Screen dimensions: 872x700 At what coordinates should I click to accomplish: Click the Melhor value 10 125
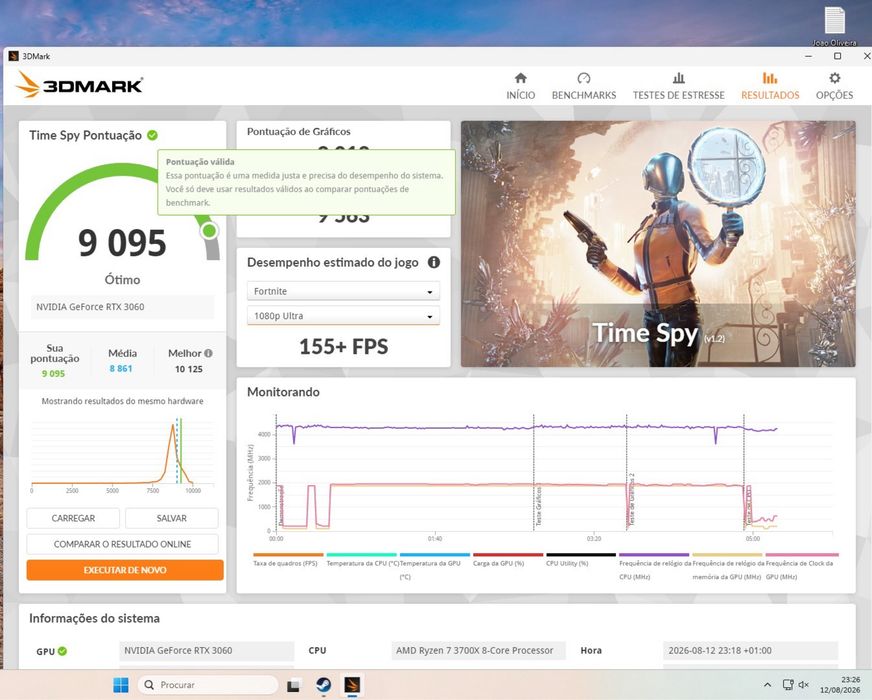(x=189, y=369)
